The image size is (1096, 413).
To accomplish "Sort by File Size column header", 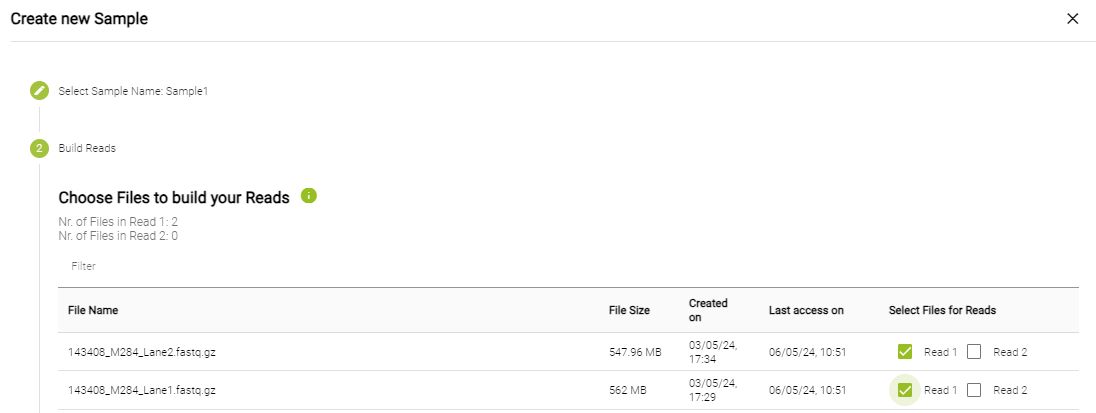I will [629, 310].
